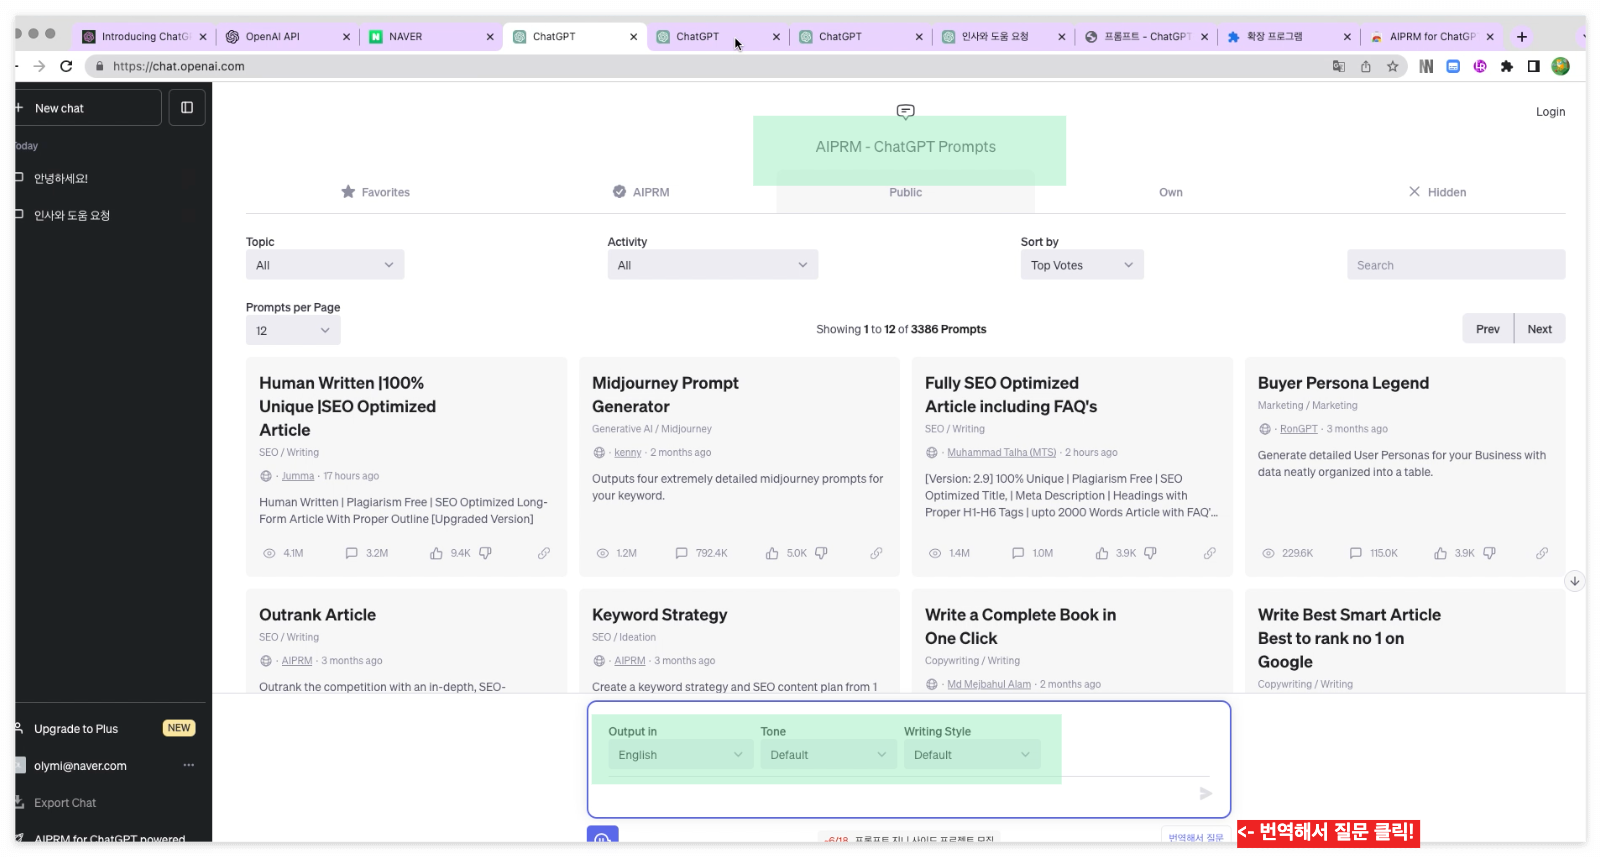The image size is (1601, 857).
Task: Click the prompt Search field
Action: pos(1456,265)
